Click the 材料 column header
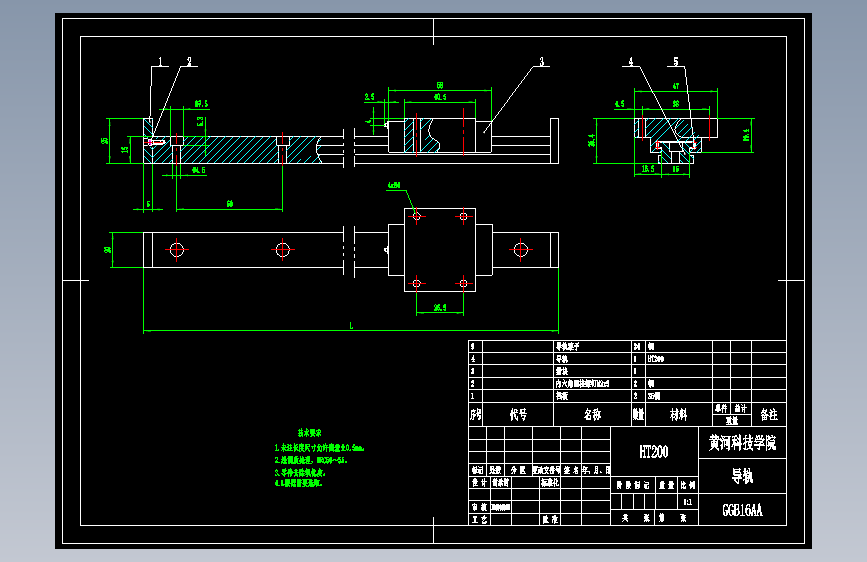Screen dimensions: 867x562 click(678, 414)
